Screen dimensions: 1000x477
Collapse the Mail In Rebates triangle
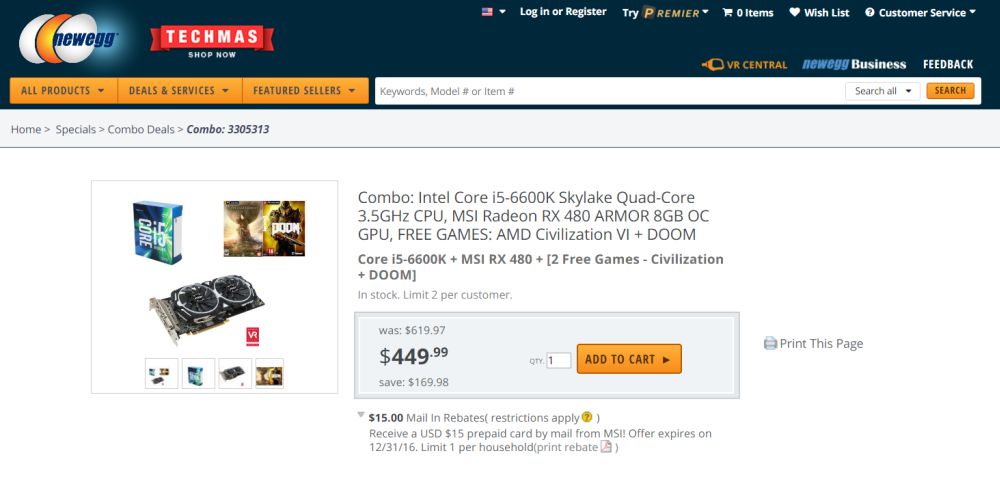[361, 416]
